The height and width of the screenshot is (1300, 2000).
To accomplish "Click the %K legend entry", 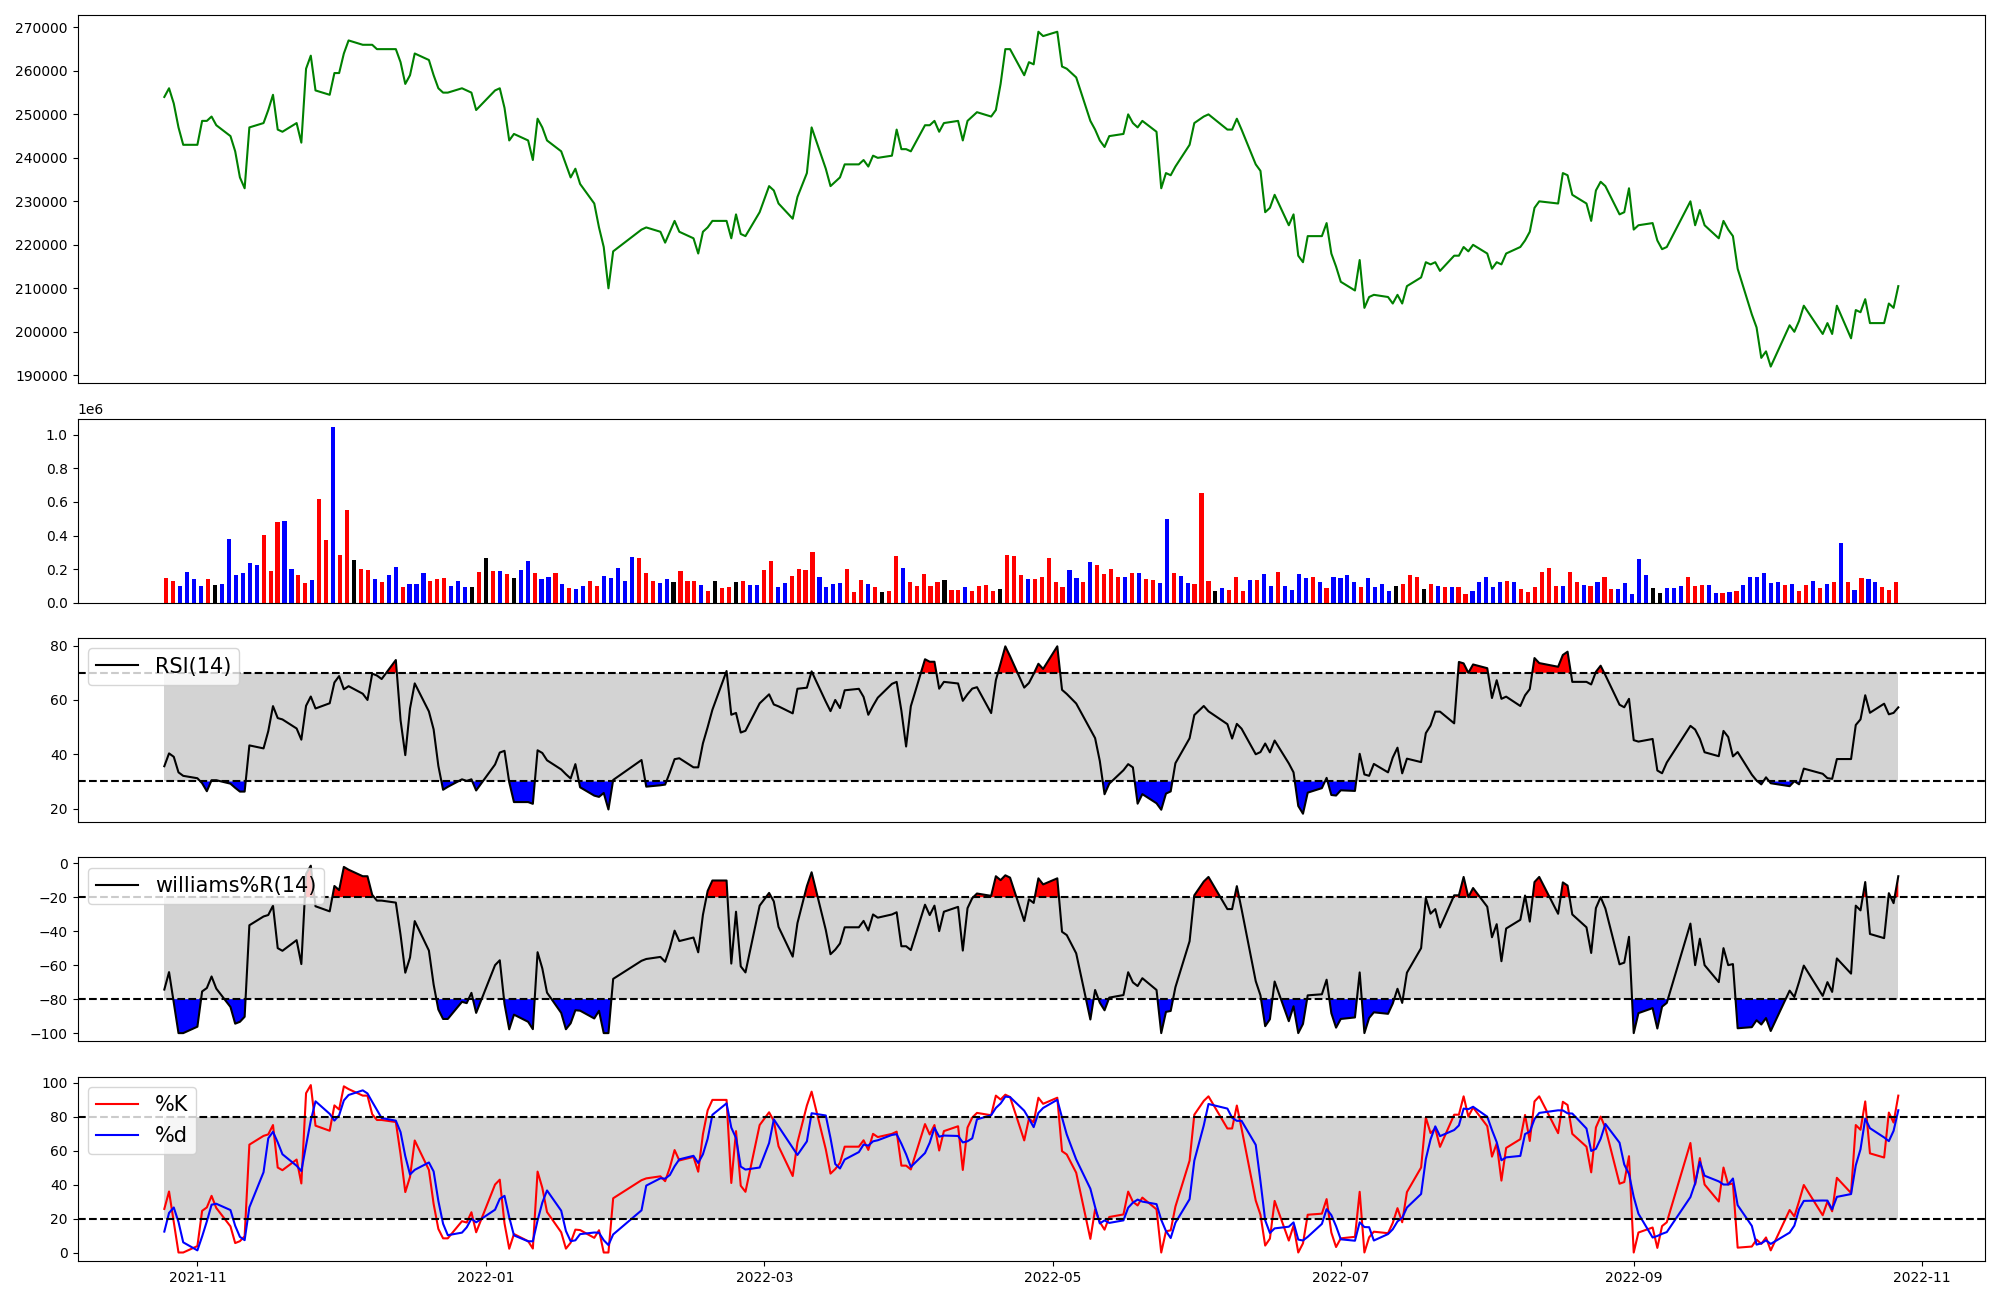I will tap(171, 1104).
